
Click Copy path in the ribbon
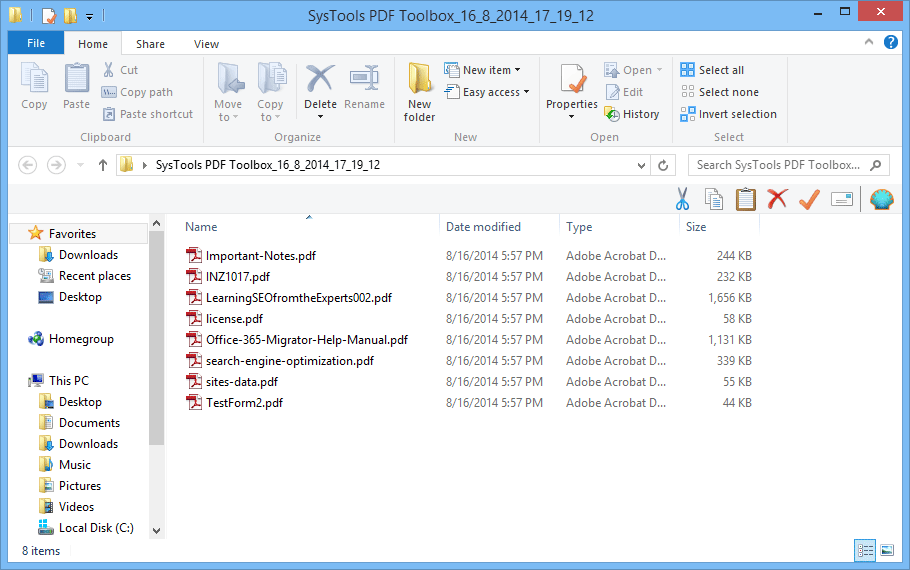(x=137, y=92)
